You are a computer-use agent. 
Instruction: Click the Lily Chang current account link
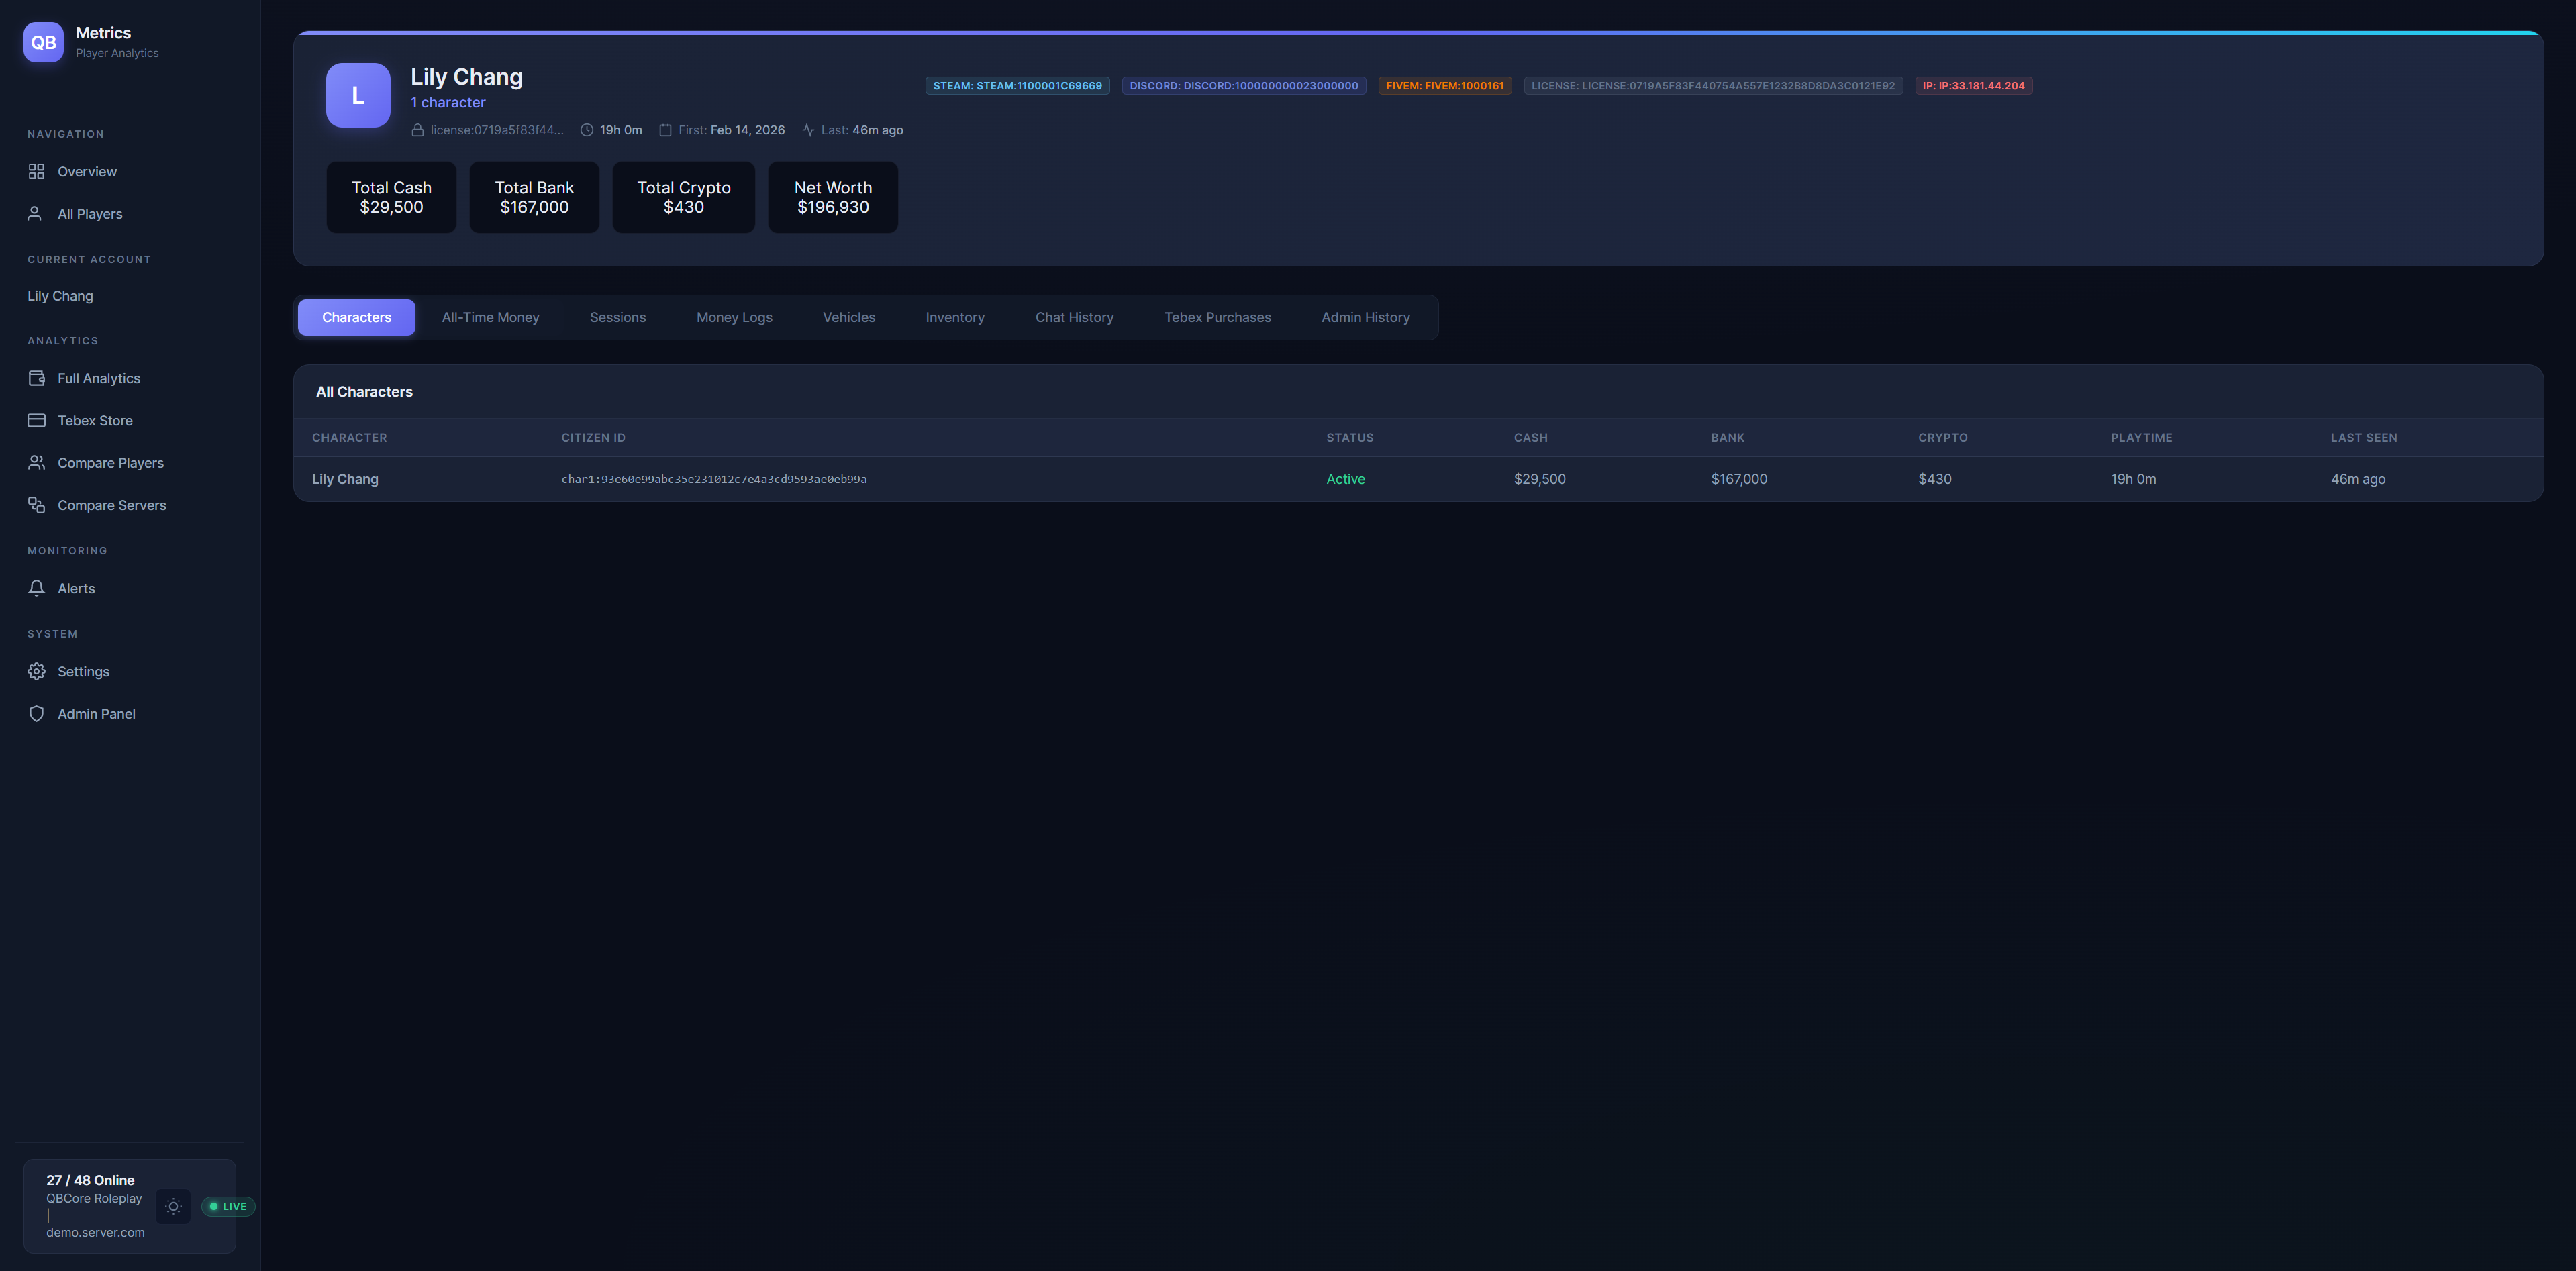pyautogui.click(x=60, y=296)
